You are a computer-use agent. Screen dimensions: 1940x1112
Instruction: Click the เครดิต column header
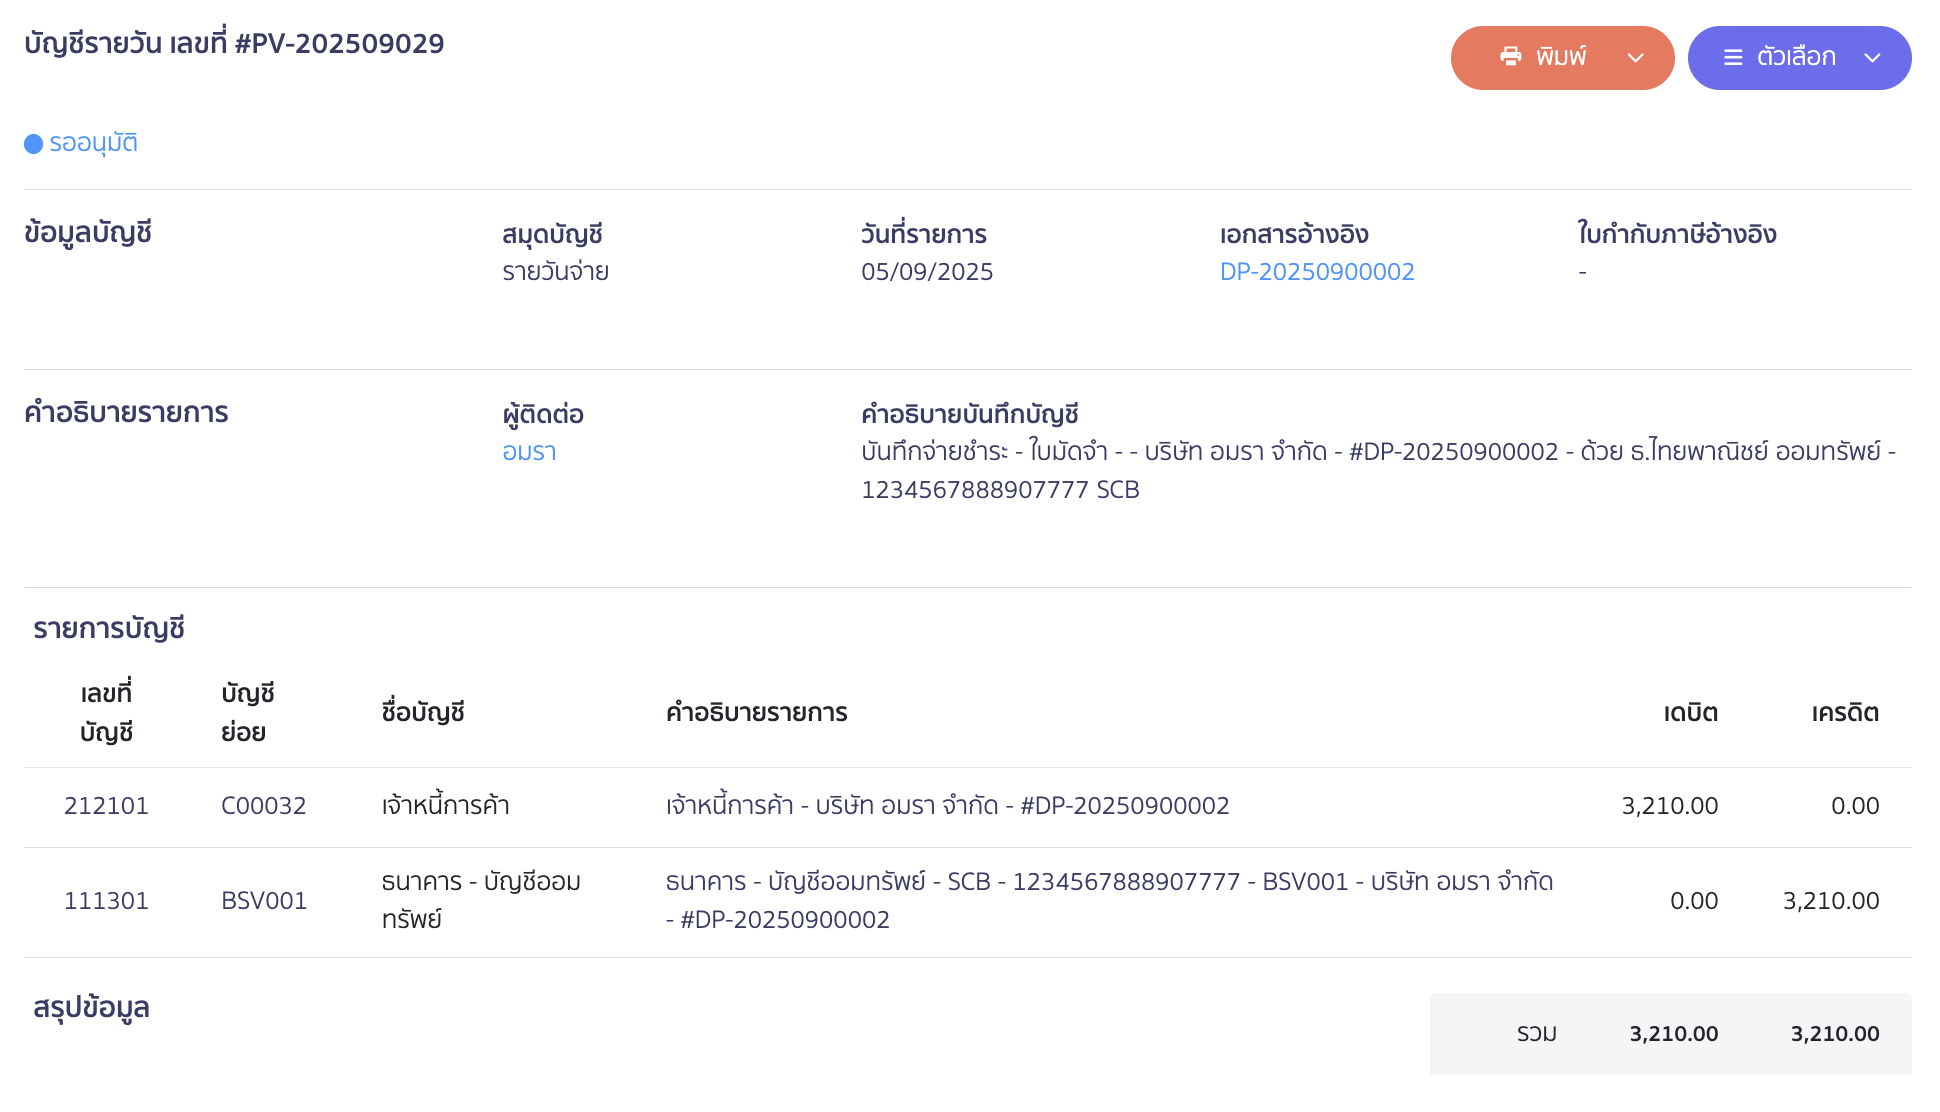(x=1845, y=713)
